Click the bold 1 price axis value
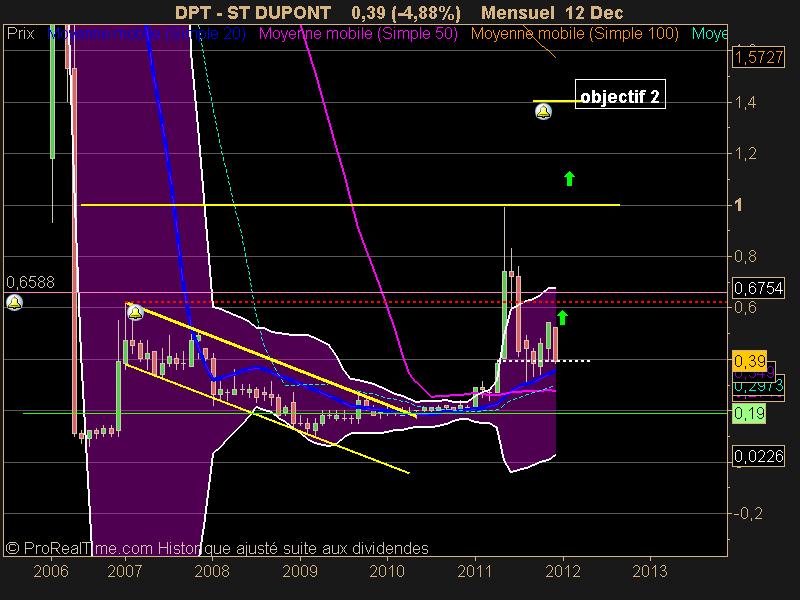This screenshot has height=600, width=800. click(x=738, y=205)
